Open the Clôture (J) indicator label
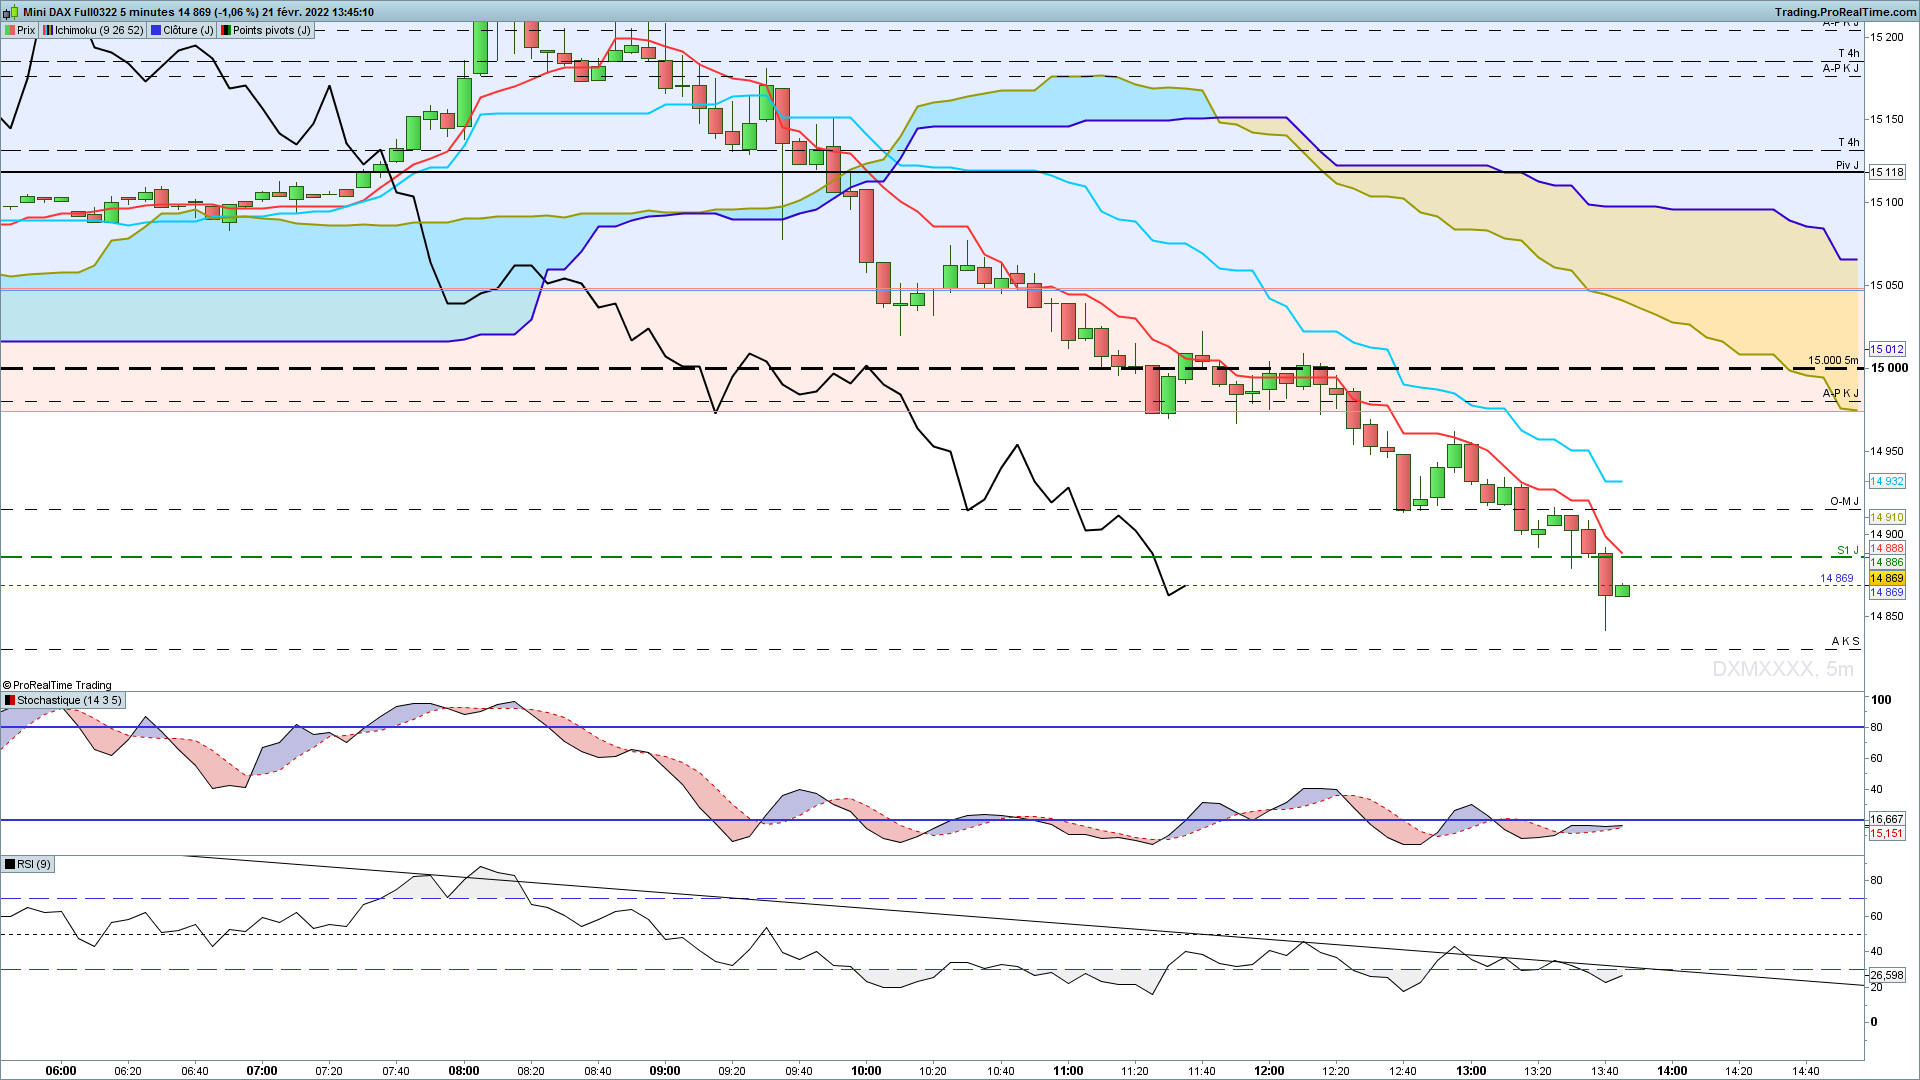1920x1080 pixels. coord(182,30)
